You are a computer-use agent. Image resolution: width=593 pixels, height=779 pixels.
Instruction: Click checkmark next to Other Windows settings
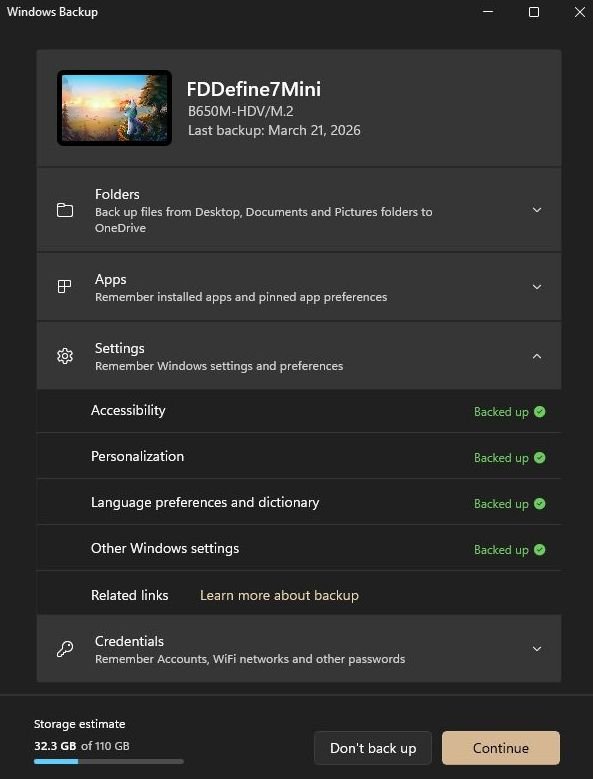pos(539,549)
